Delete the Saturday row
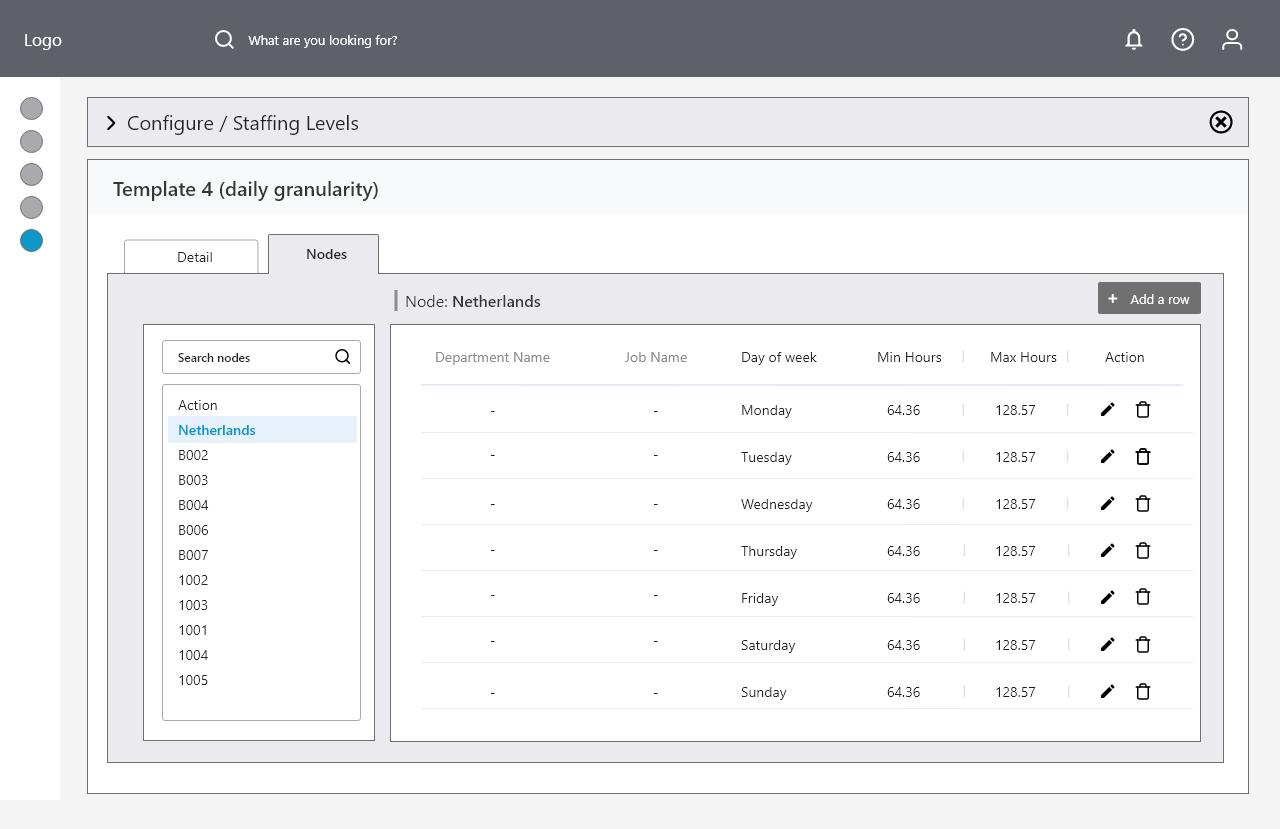This screenshot has height=829, width=1280. [1143, 645]
